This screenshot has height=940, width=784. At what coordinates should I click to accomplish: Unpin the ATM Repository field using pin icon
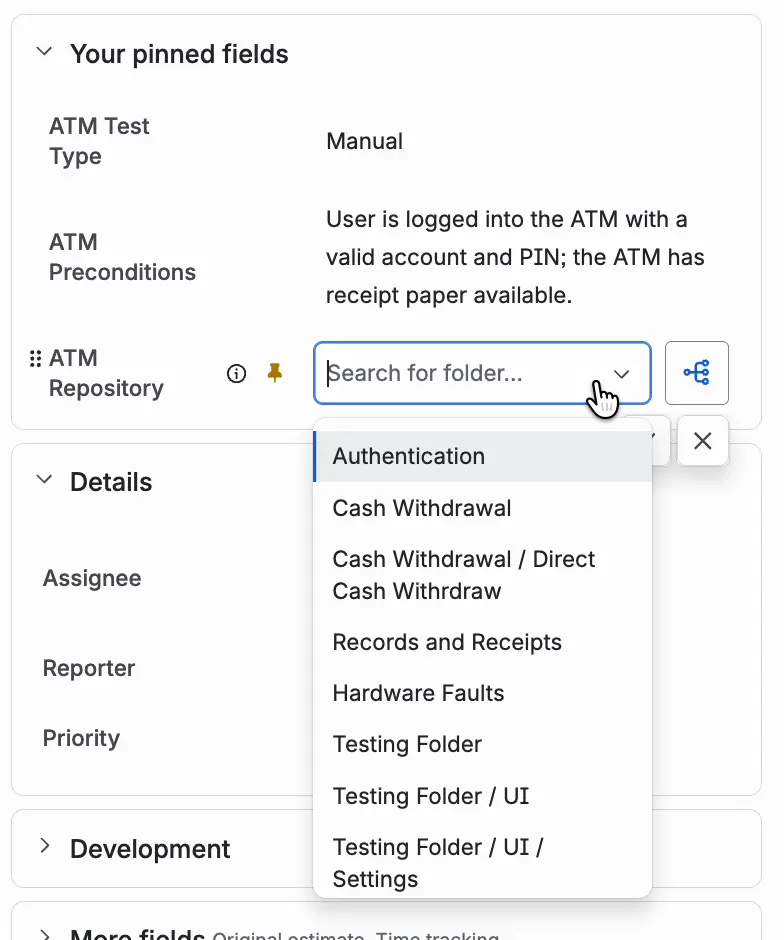(x=275, y=373)
